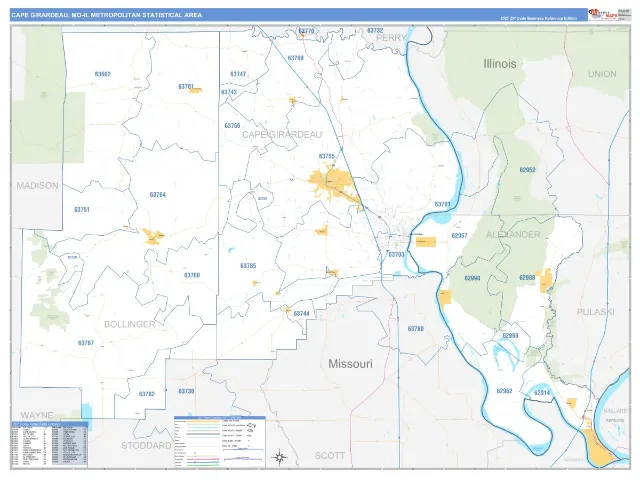Click the 'CAPE GIRARDEAU' county label
This screenshot has height=480, width=640.
[282, 134]
